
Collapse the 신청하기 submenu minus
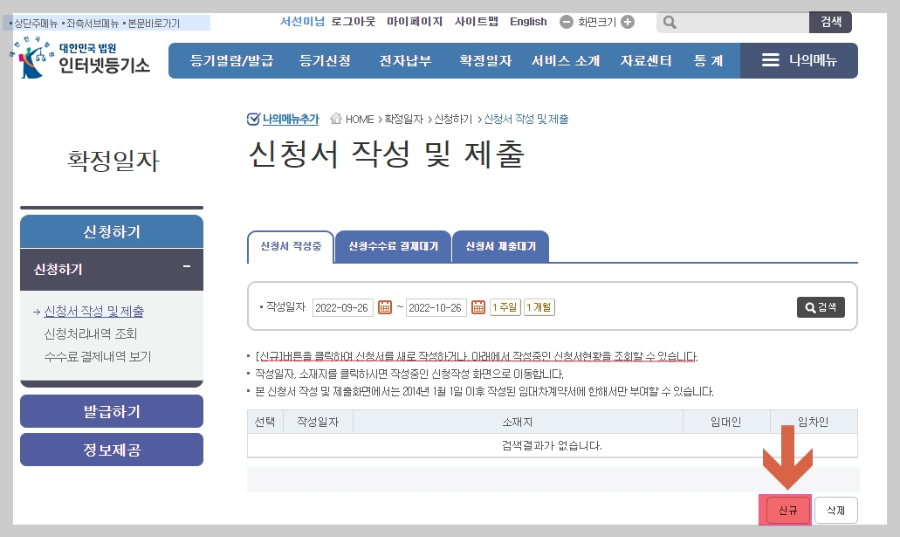click(187, 267)
